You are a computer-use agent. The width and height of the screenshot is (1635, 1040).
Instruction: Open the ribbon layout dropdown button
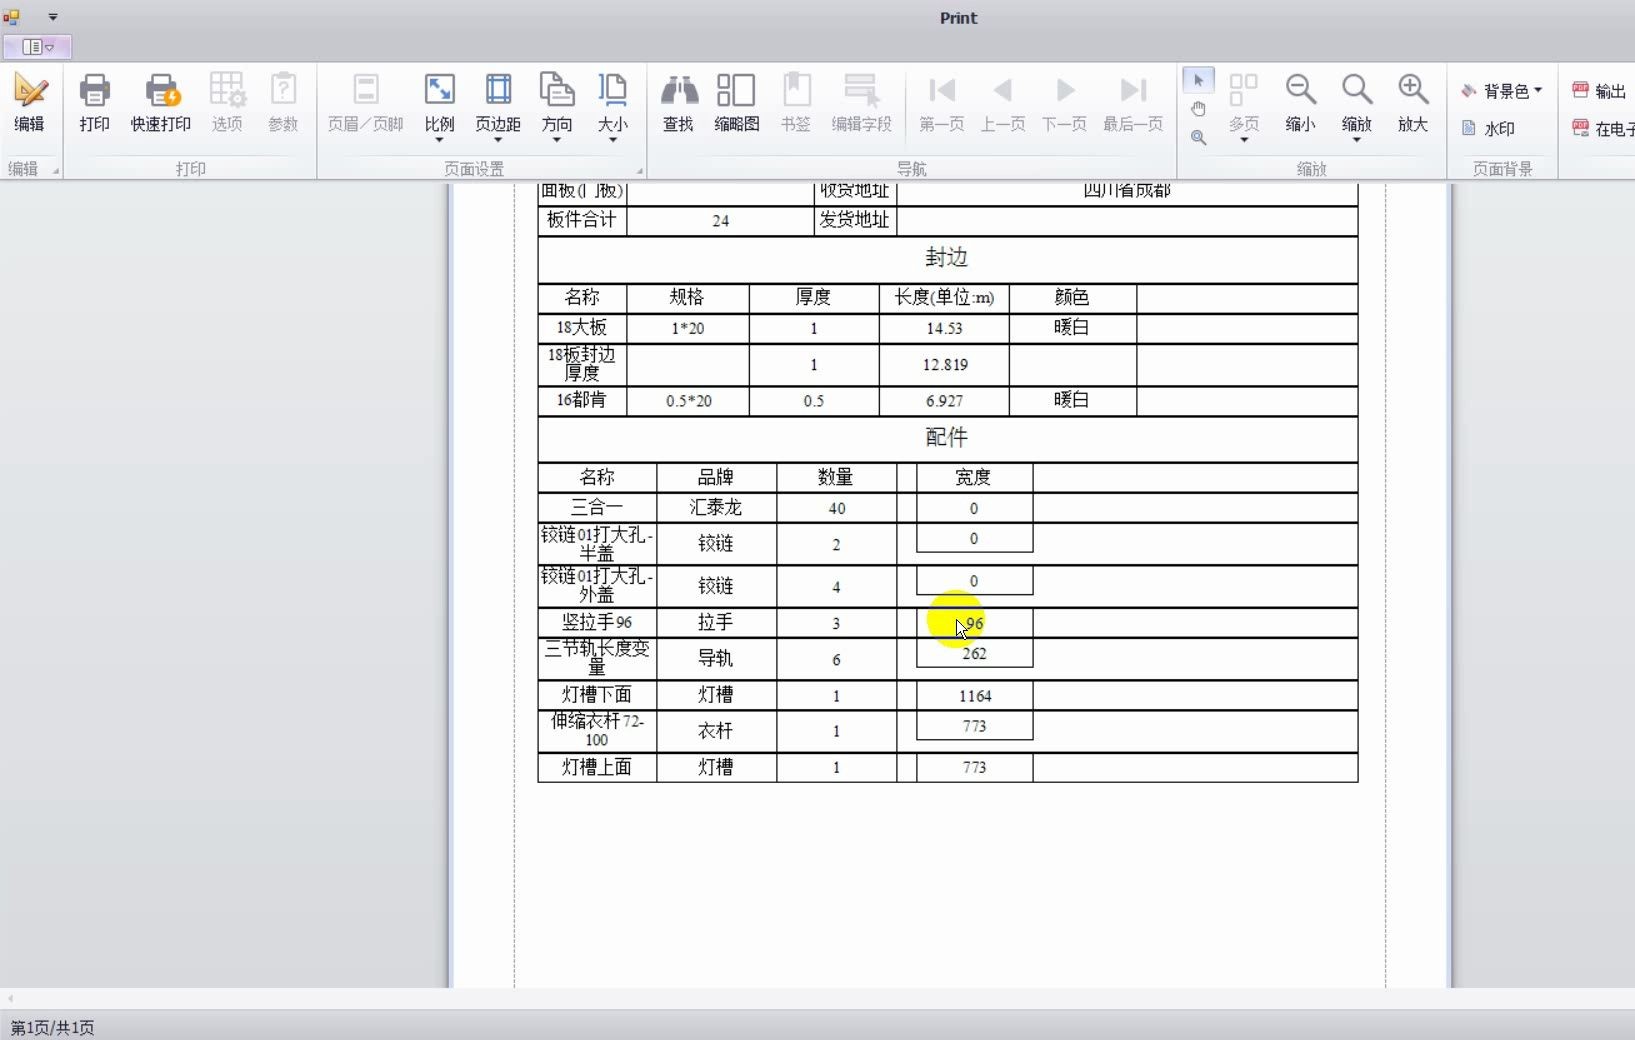pyautogui.click(x=37, y=47)
